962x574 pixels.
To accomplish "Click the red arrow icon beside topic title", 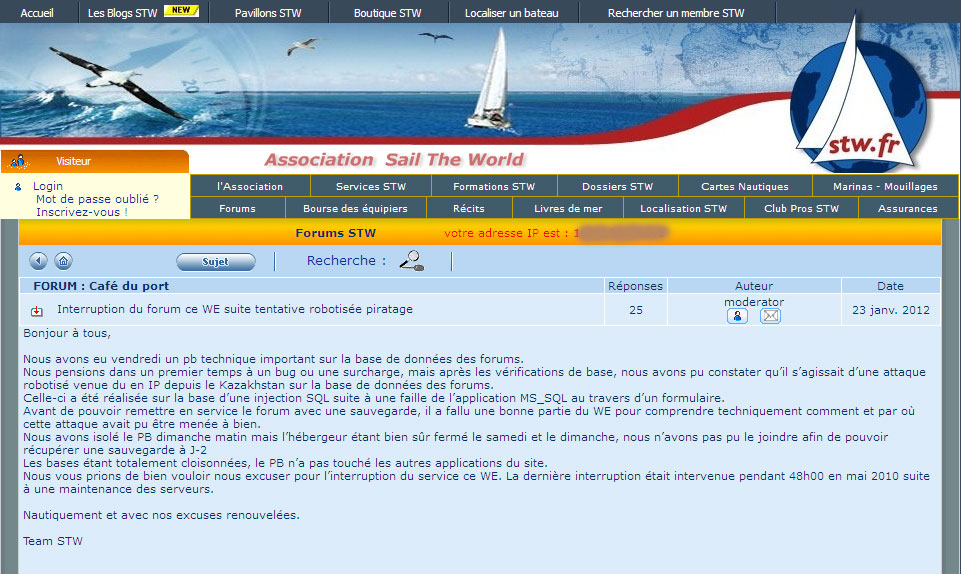I will click(x=37, y=311).
